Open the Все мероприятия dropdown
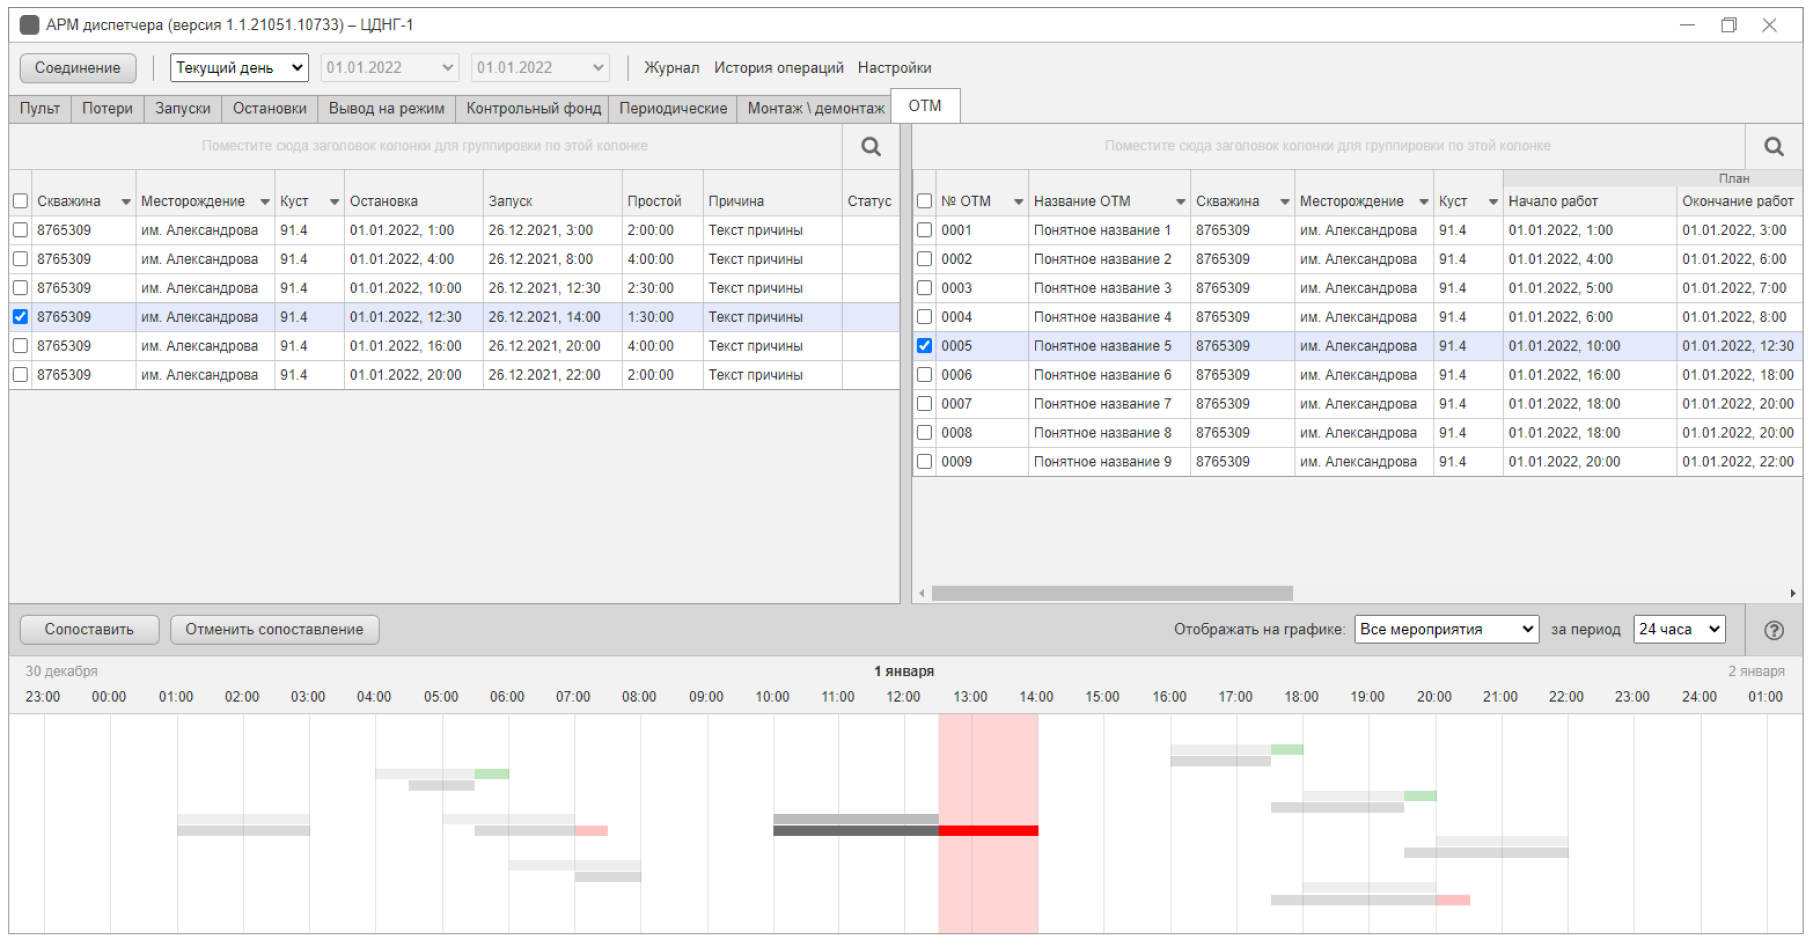The image size is (1810, 946). (1445, 629)
